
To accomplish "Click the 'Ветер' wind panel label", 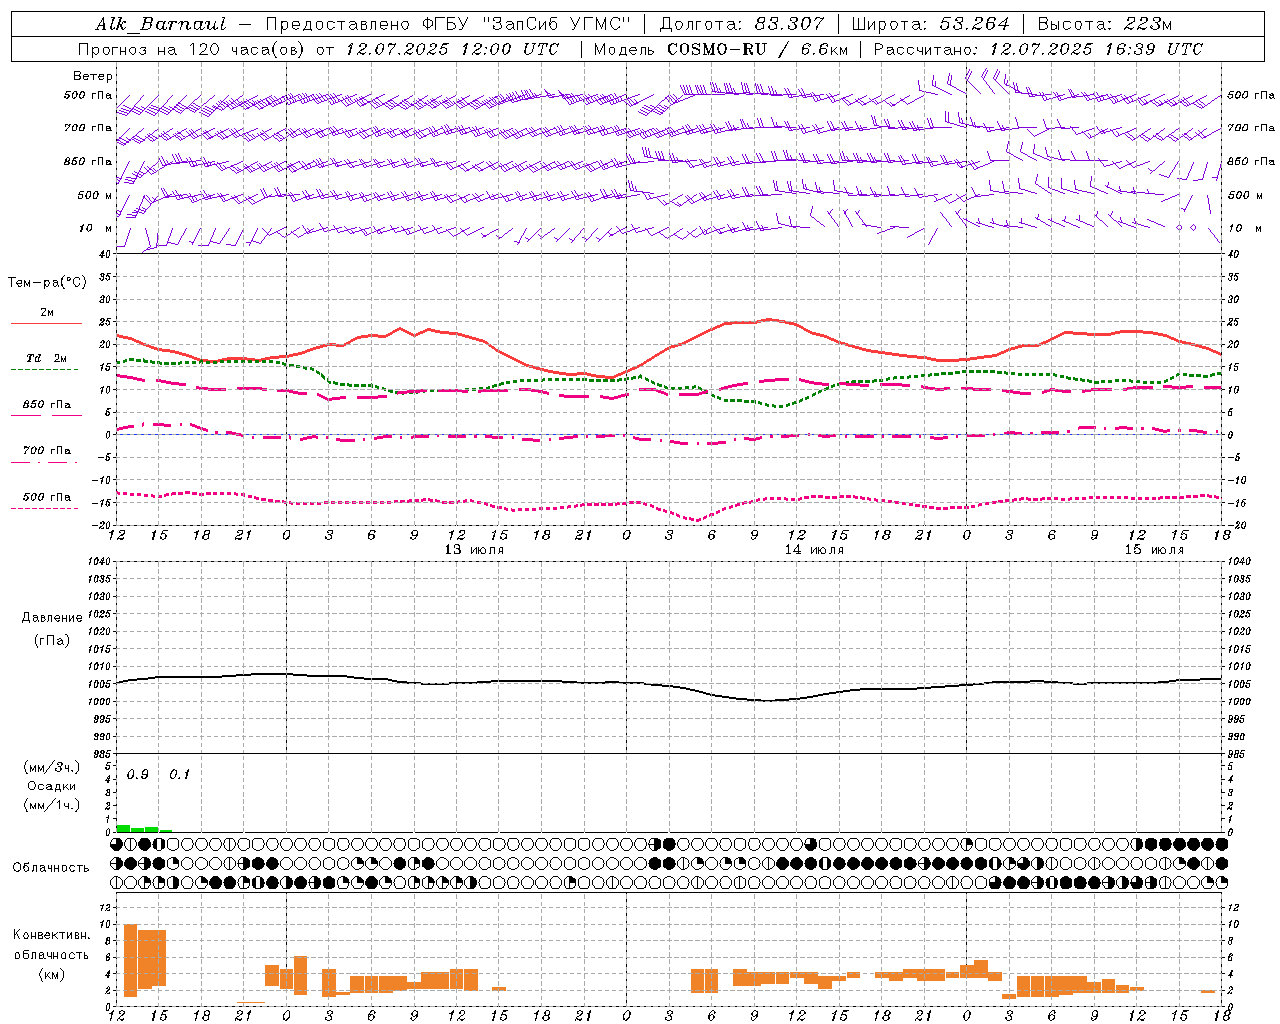I will 93,76.
